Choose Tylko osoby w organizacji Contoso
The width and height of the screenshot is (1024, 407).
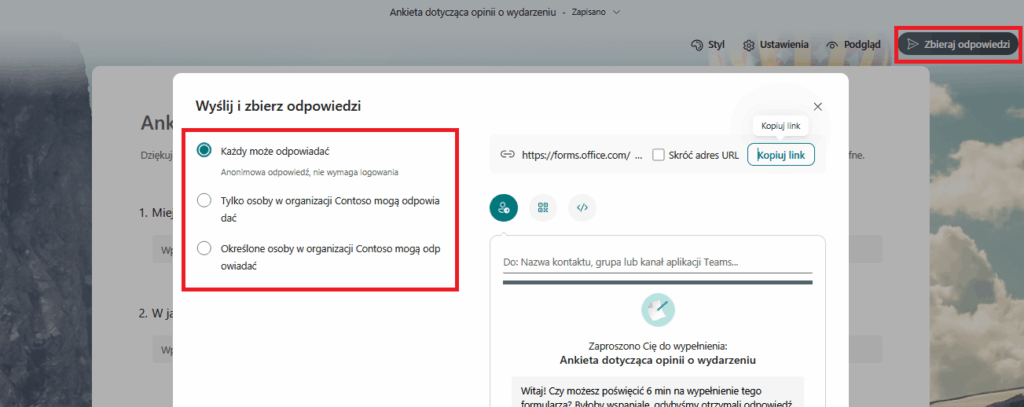[x=205, y=200]
